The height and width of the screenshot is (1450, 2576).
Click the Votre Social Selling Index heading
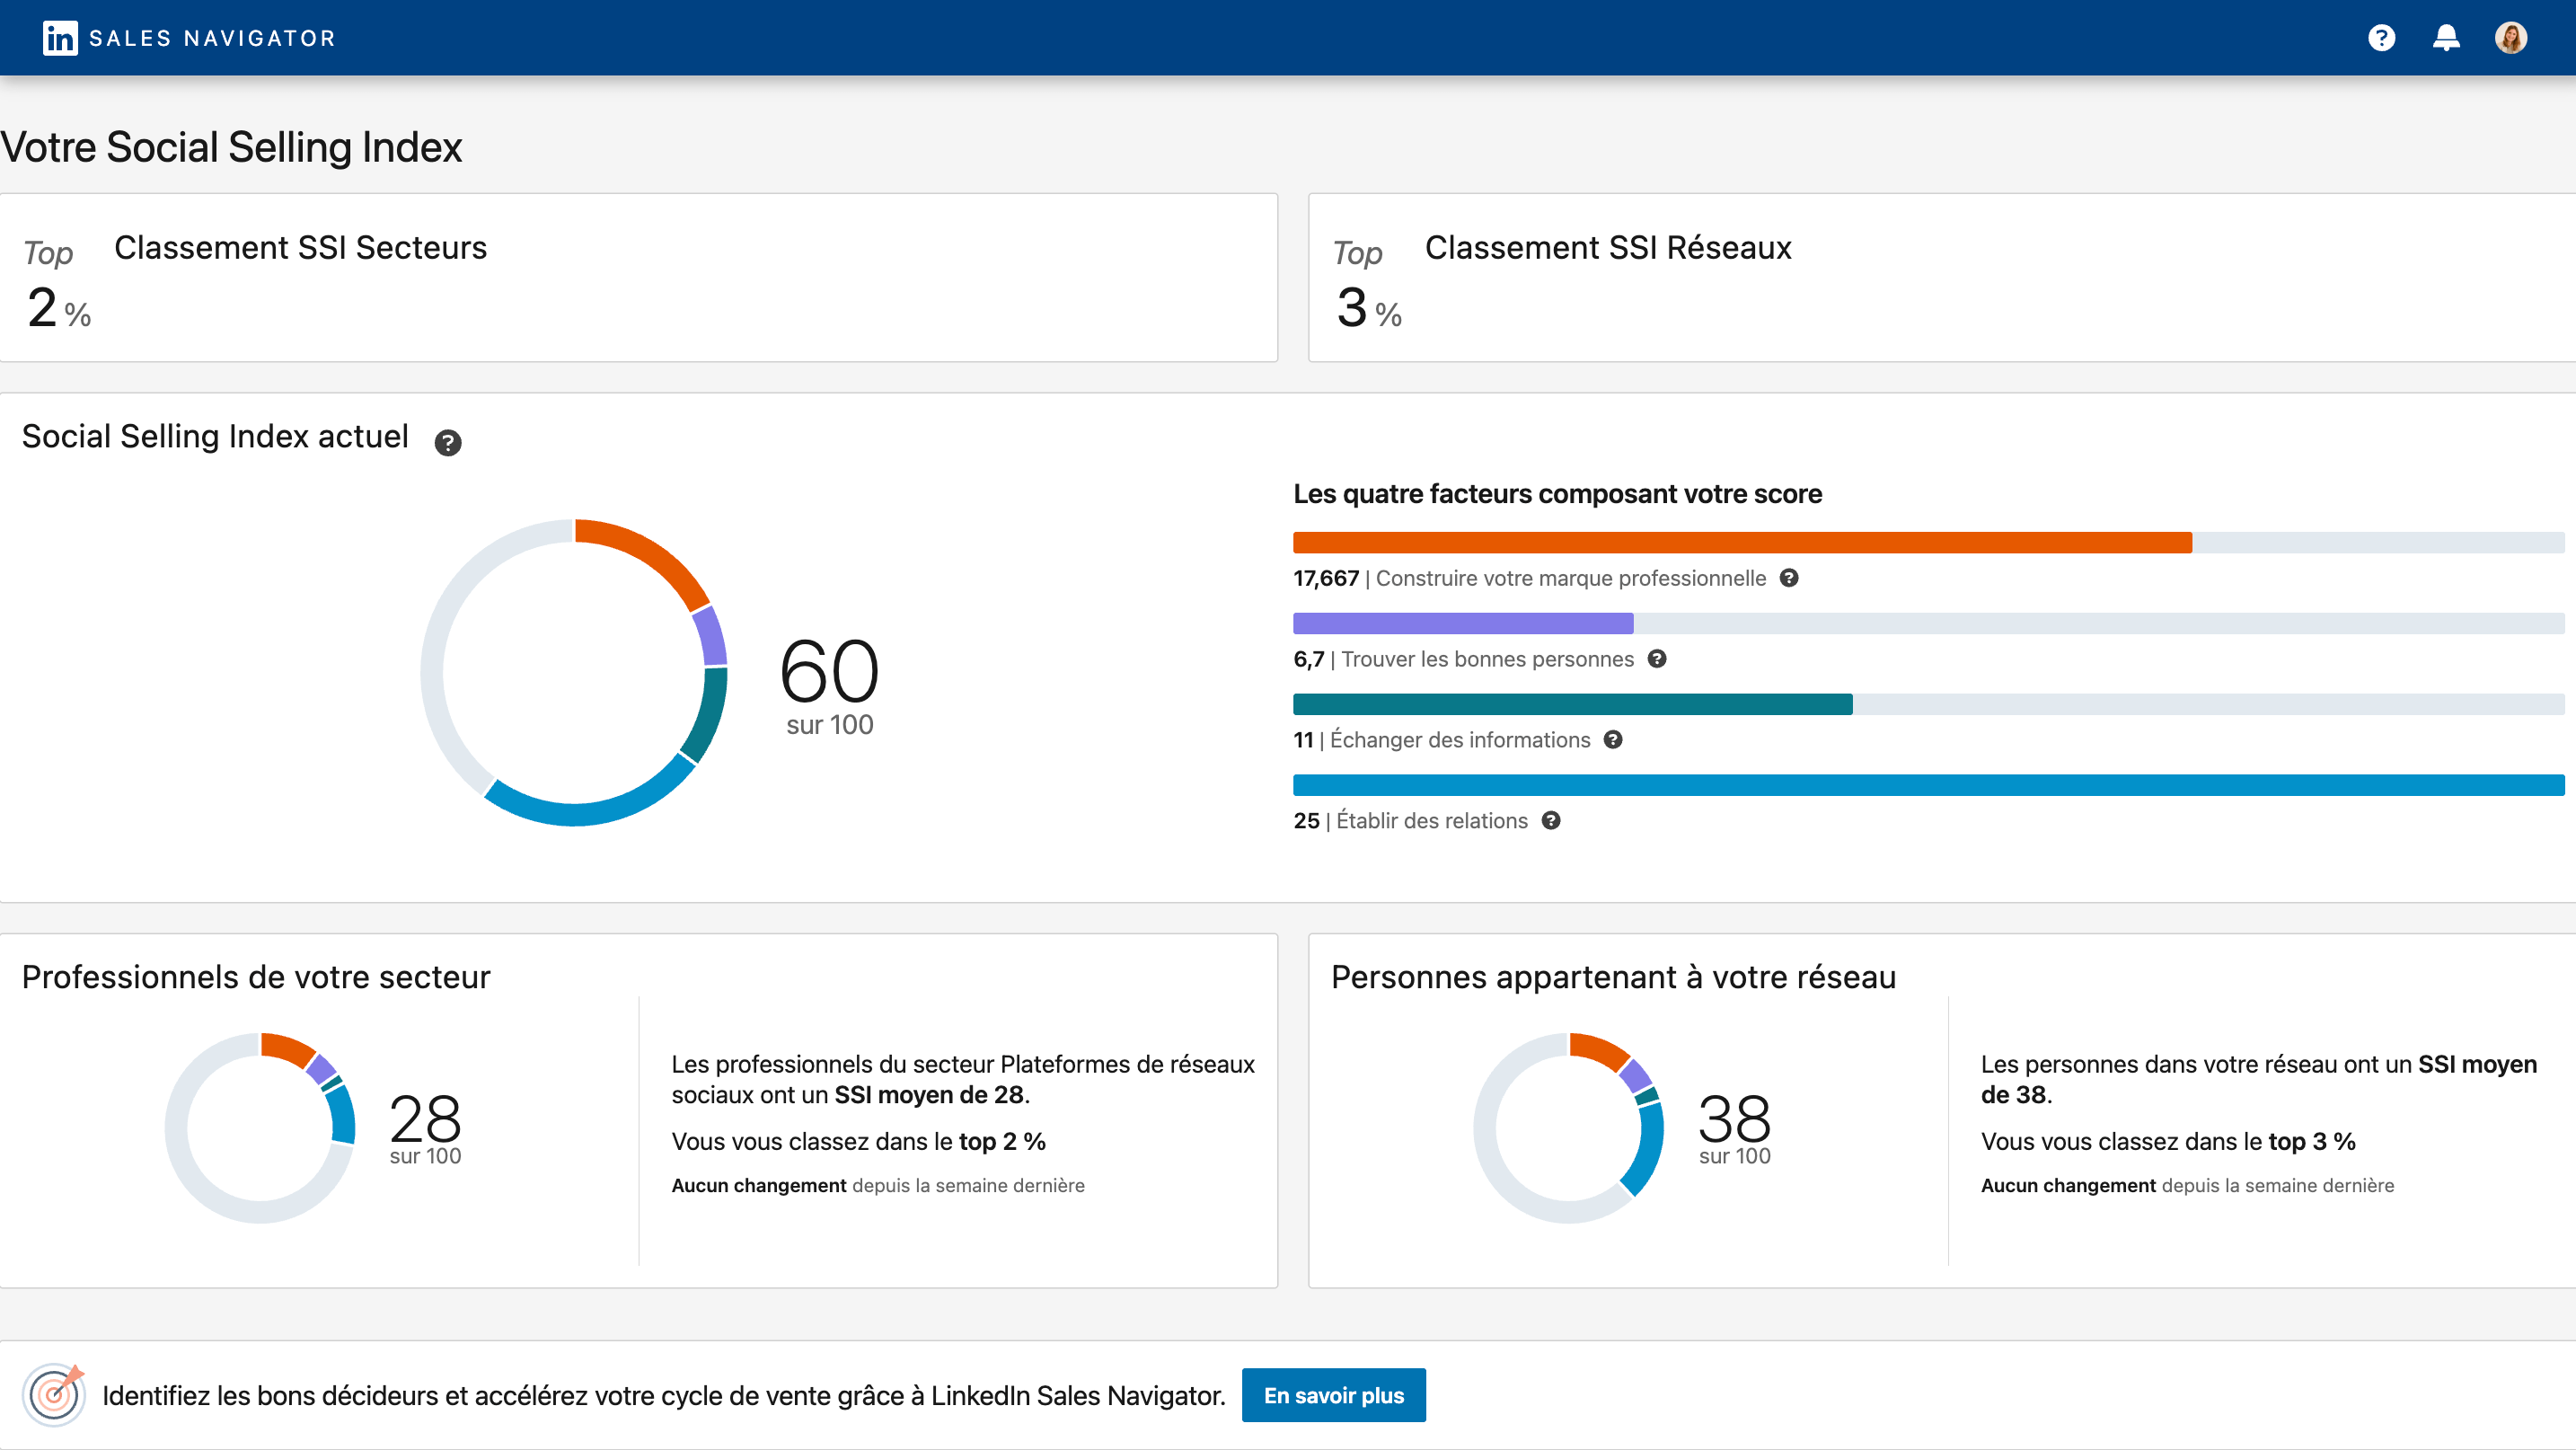tap(232, 147)
